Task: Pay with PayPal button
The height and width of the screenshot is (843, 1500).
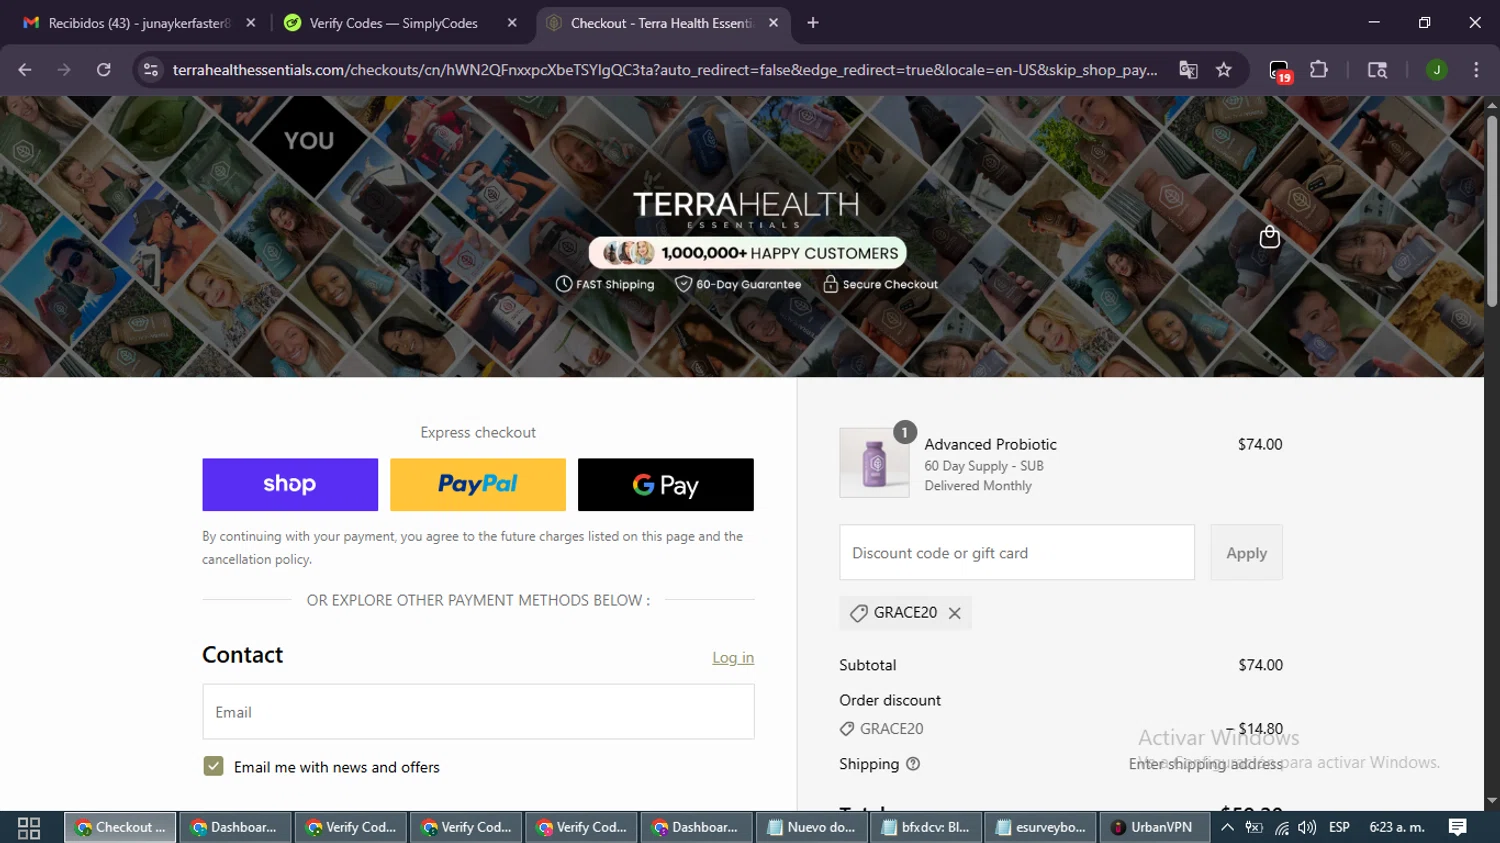Action: tap(478, 485)
